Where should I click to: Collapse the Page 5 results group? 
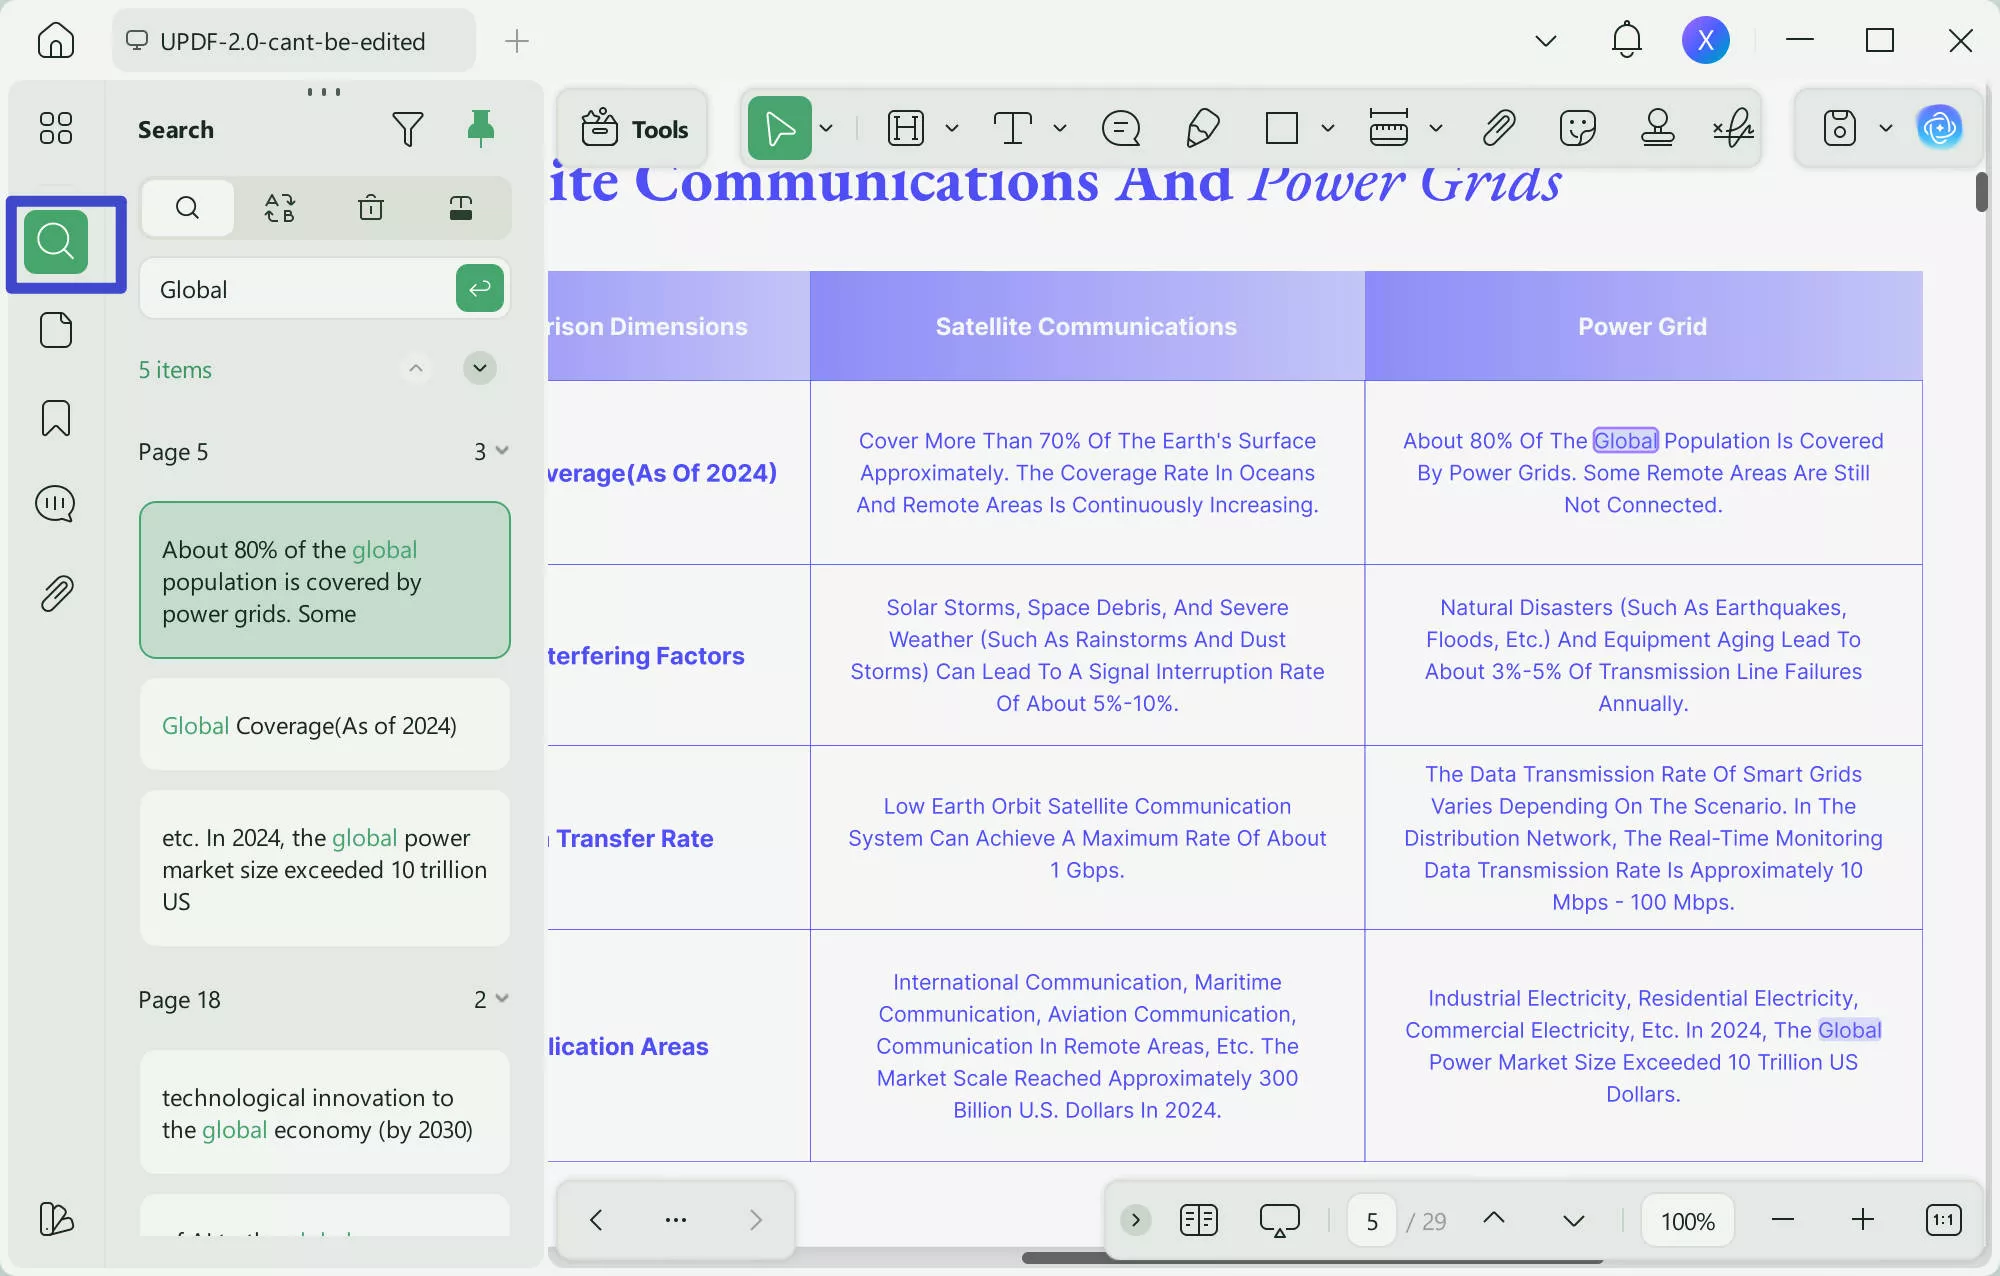pos(502,451)
